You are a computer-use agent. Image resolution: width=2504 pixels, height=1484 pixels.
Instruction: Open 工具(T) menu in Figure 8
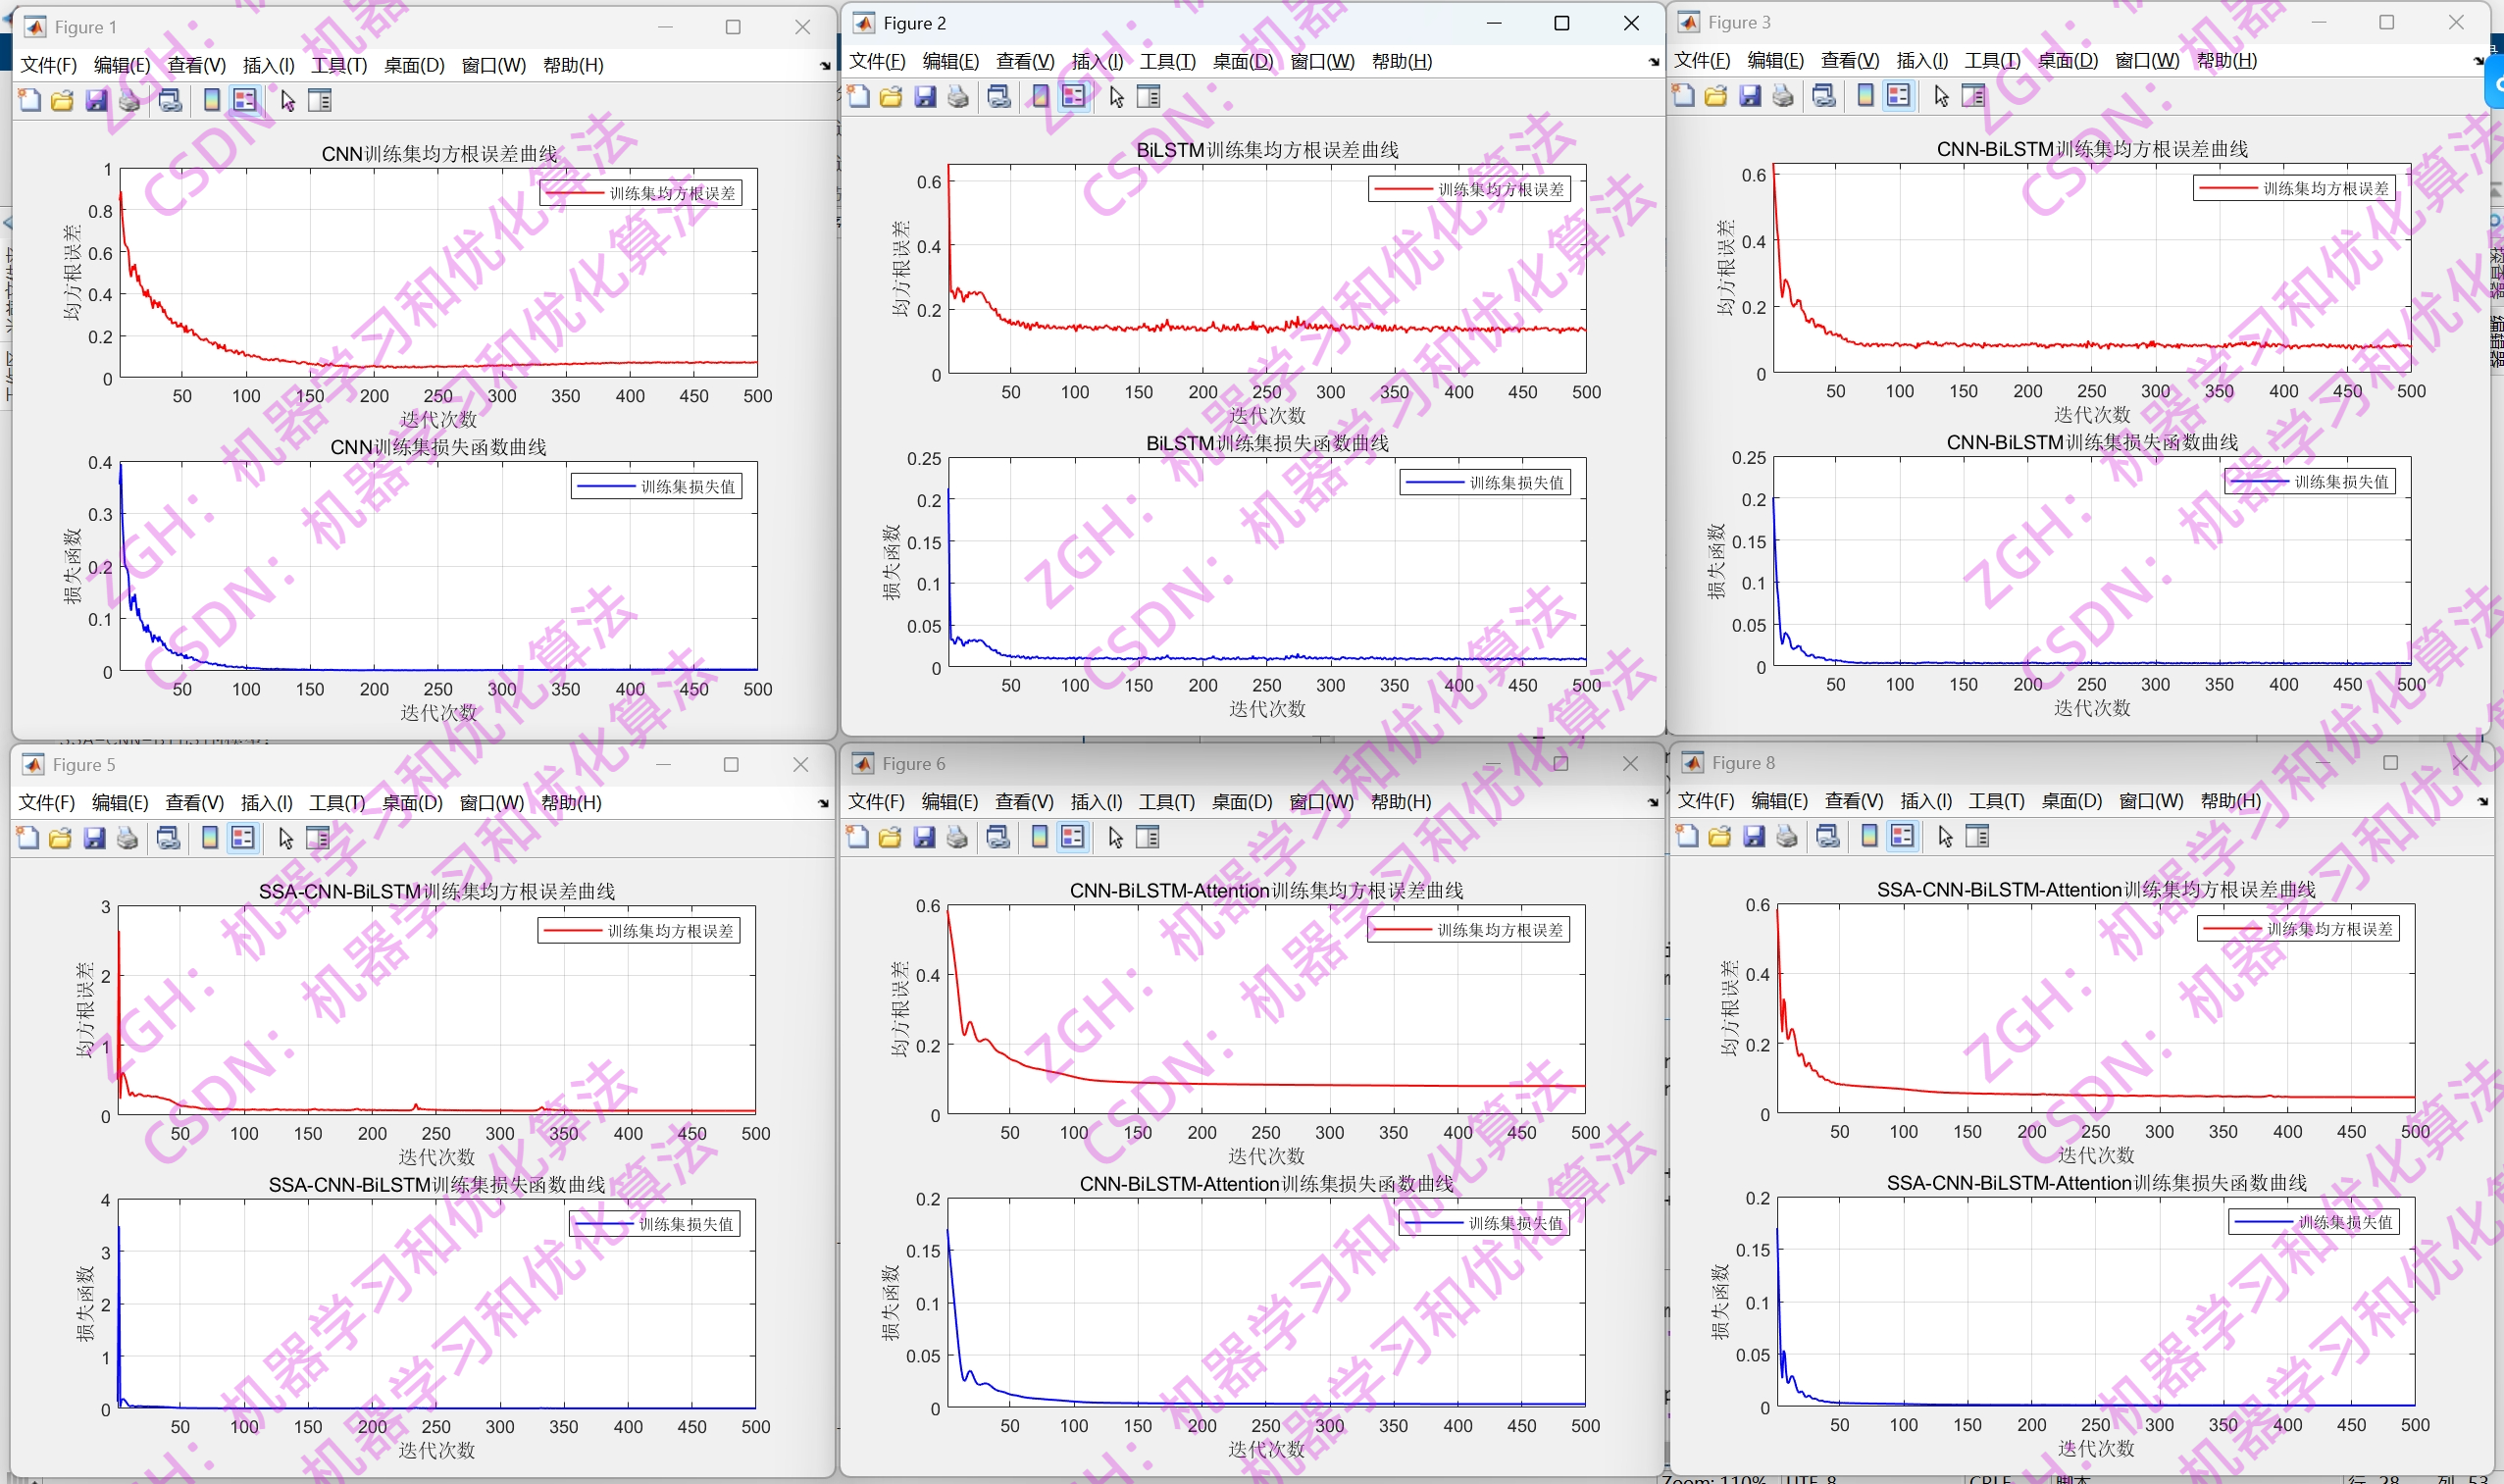1996,801
